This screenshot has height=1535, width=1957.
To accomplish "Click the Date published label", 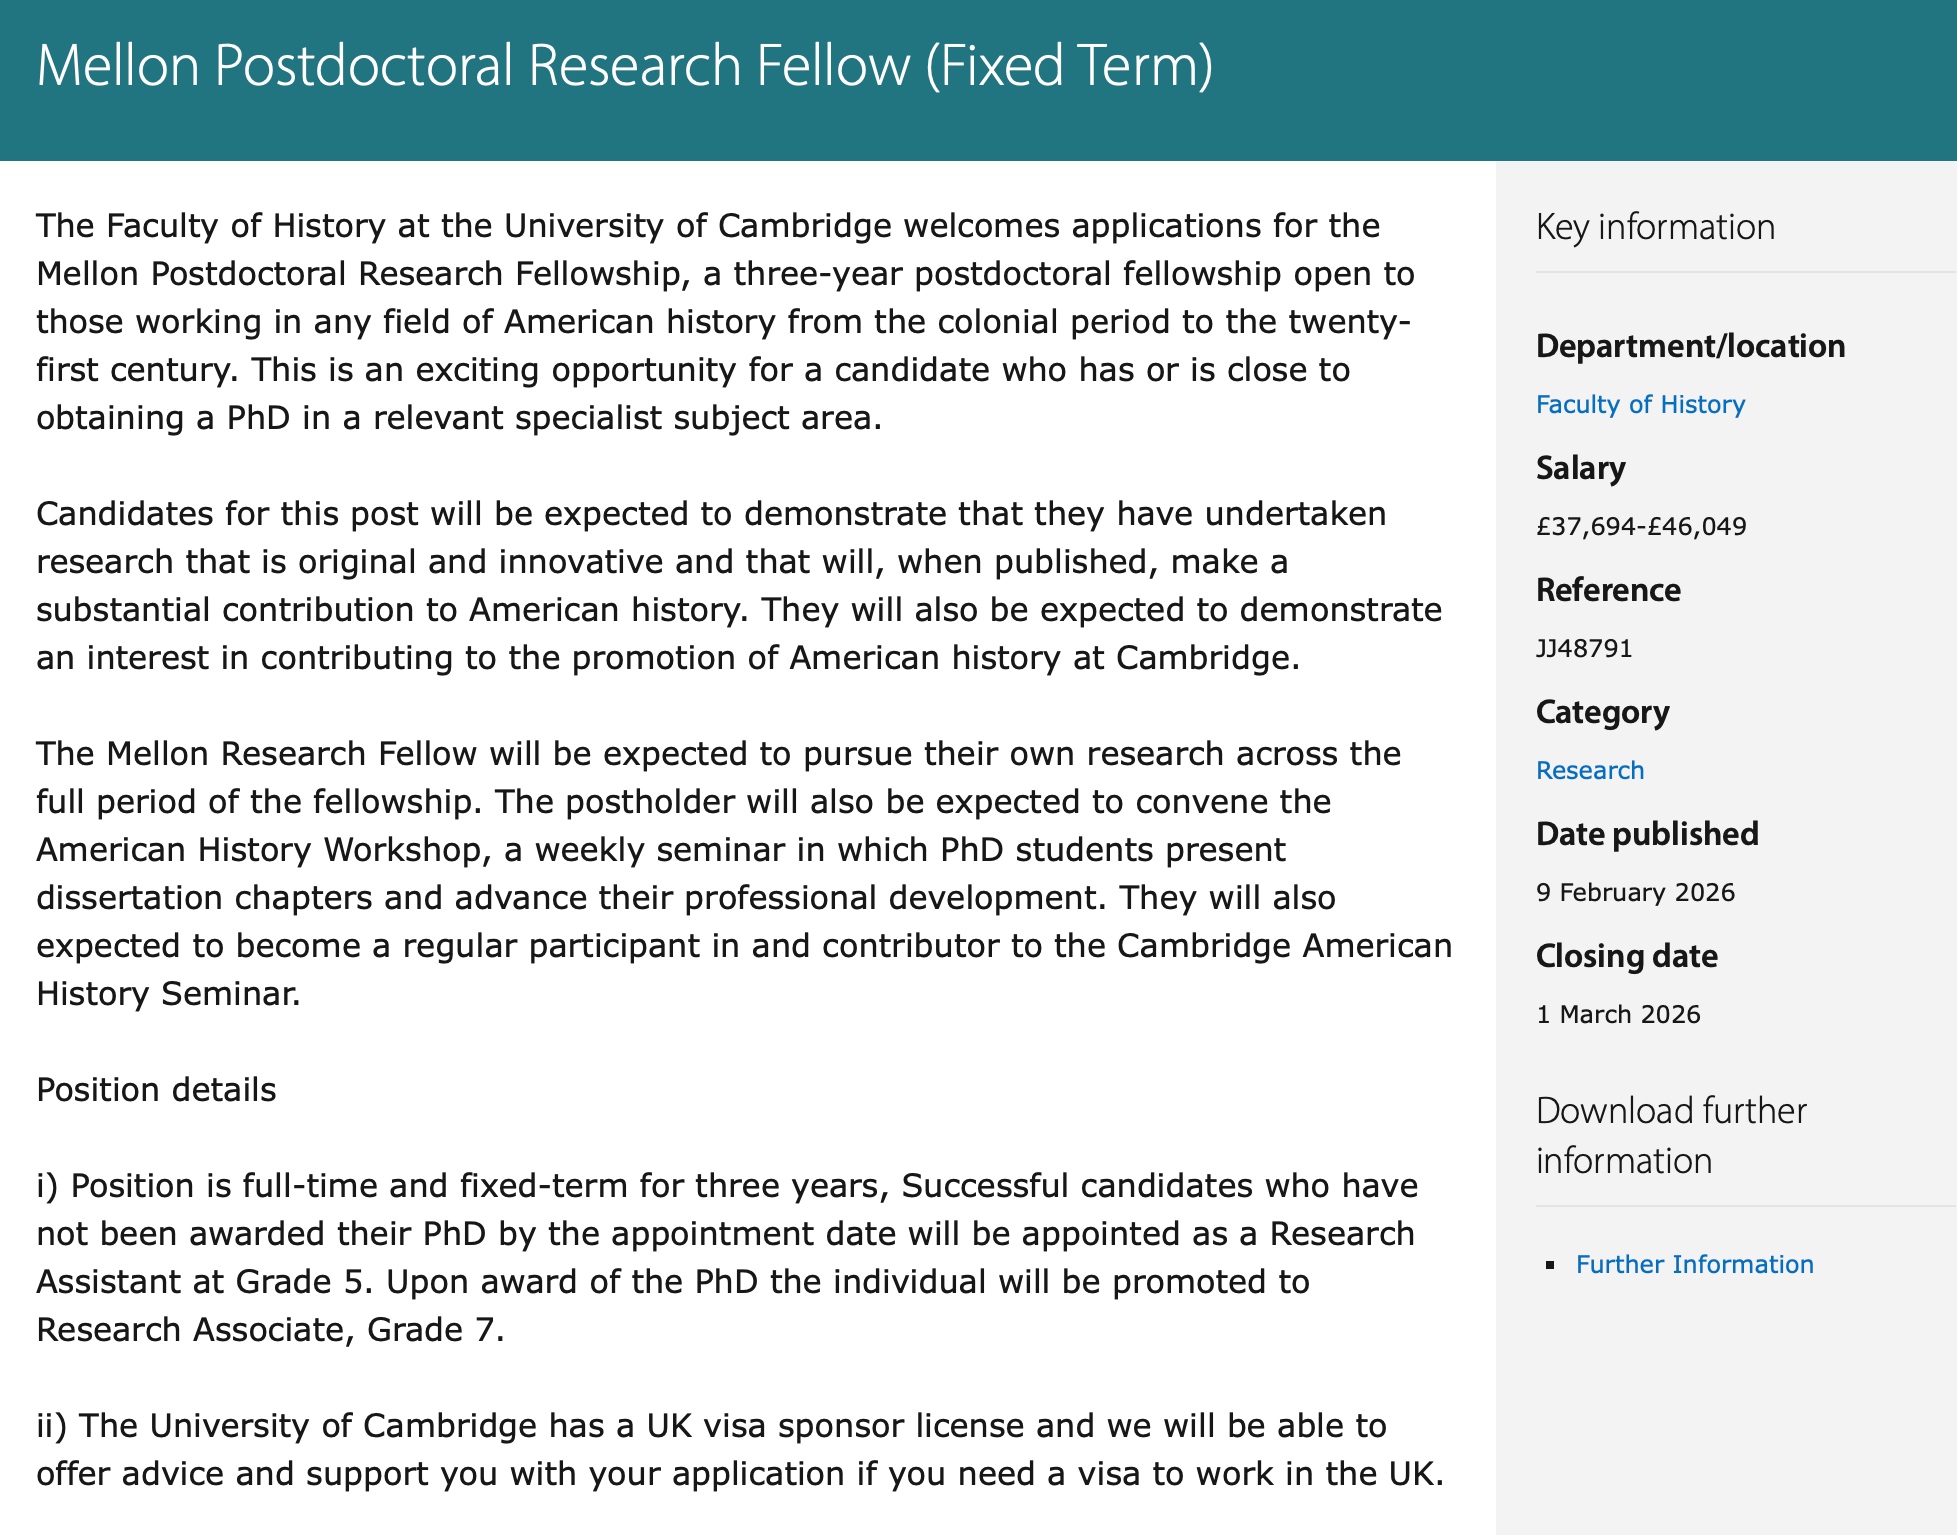I will [1646, 834].
